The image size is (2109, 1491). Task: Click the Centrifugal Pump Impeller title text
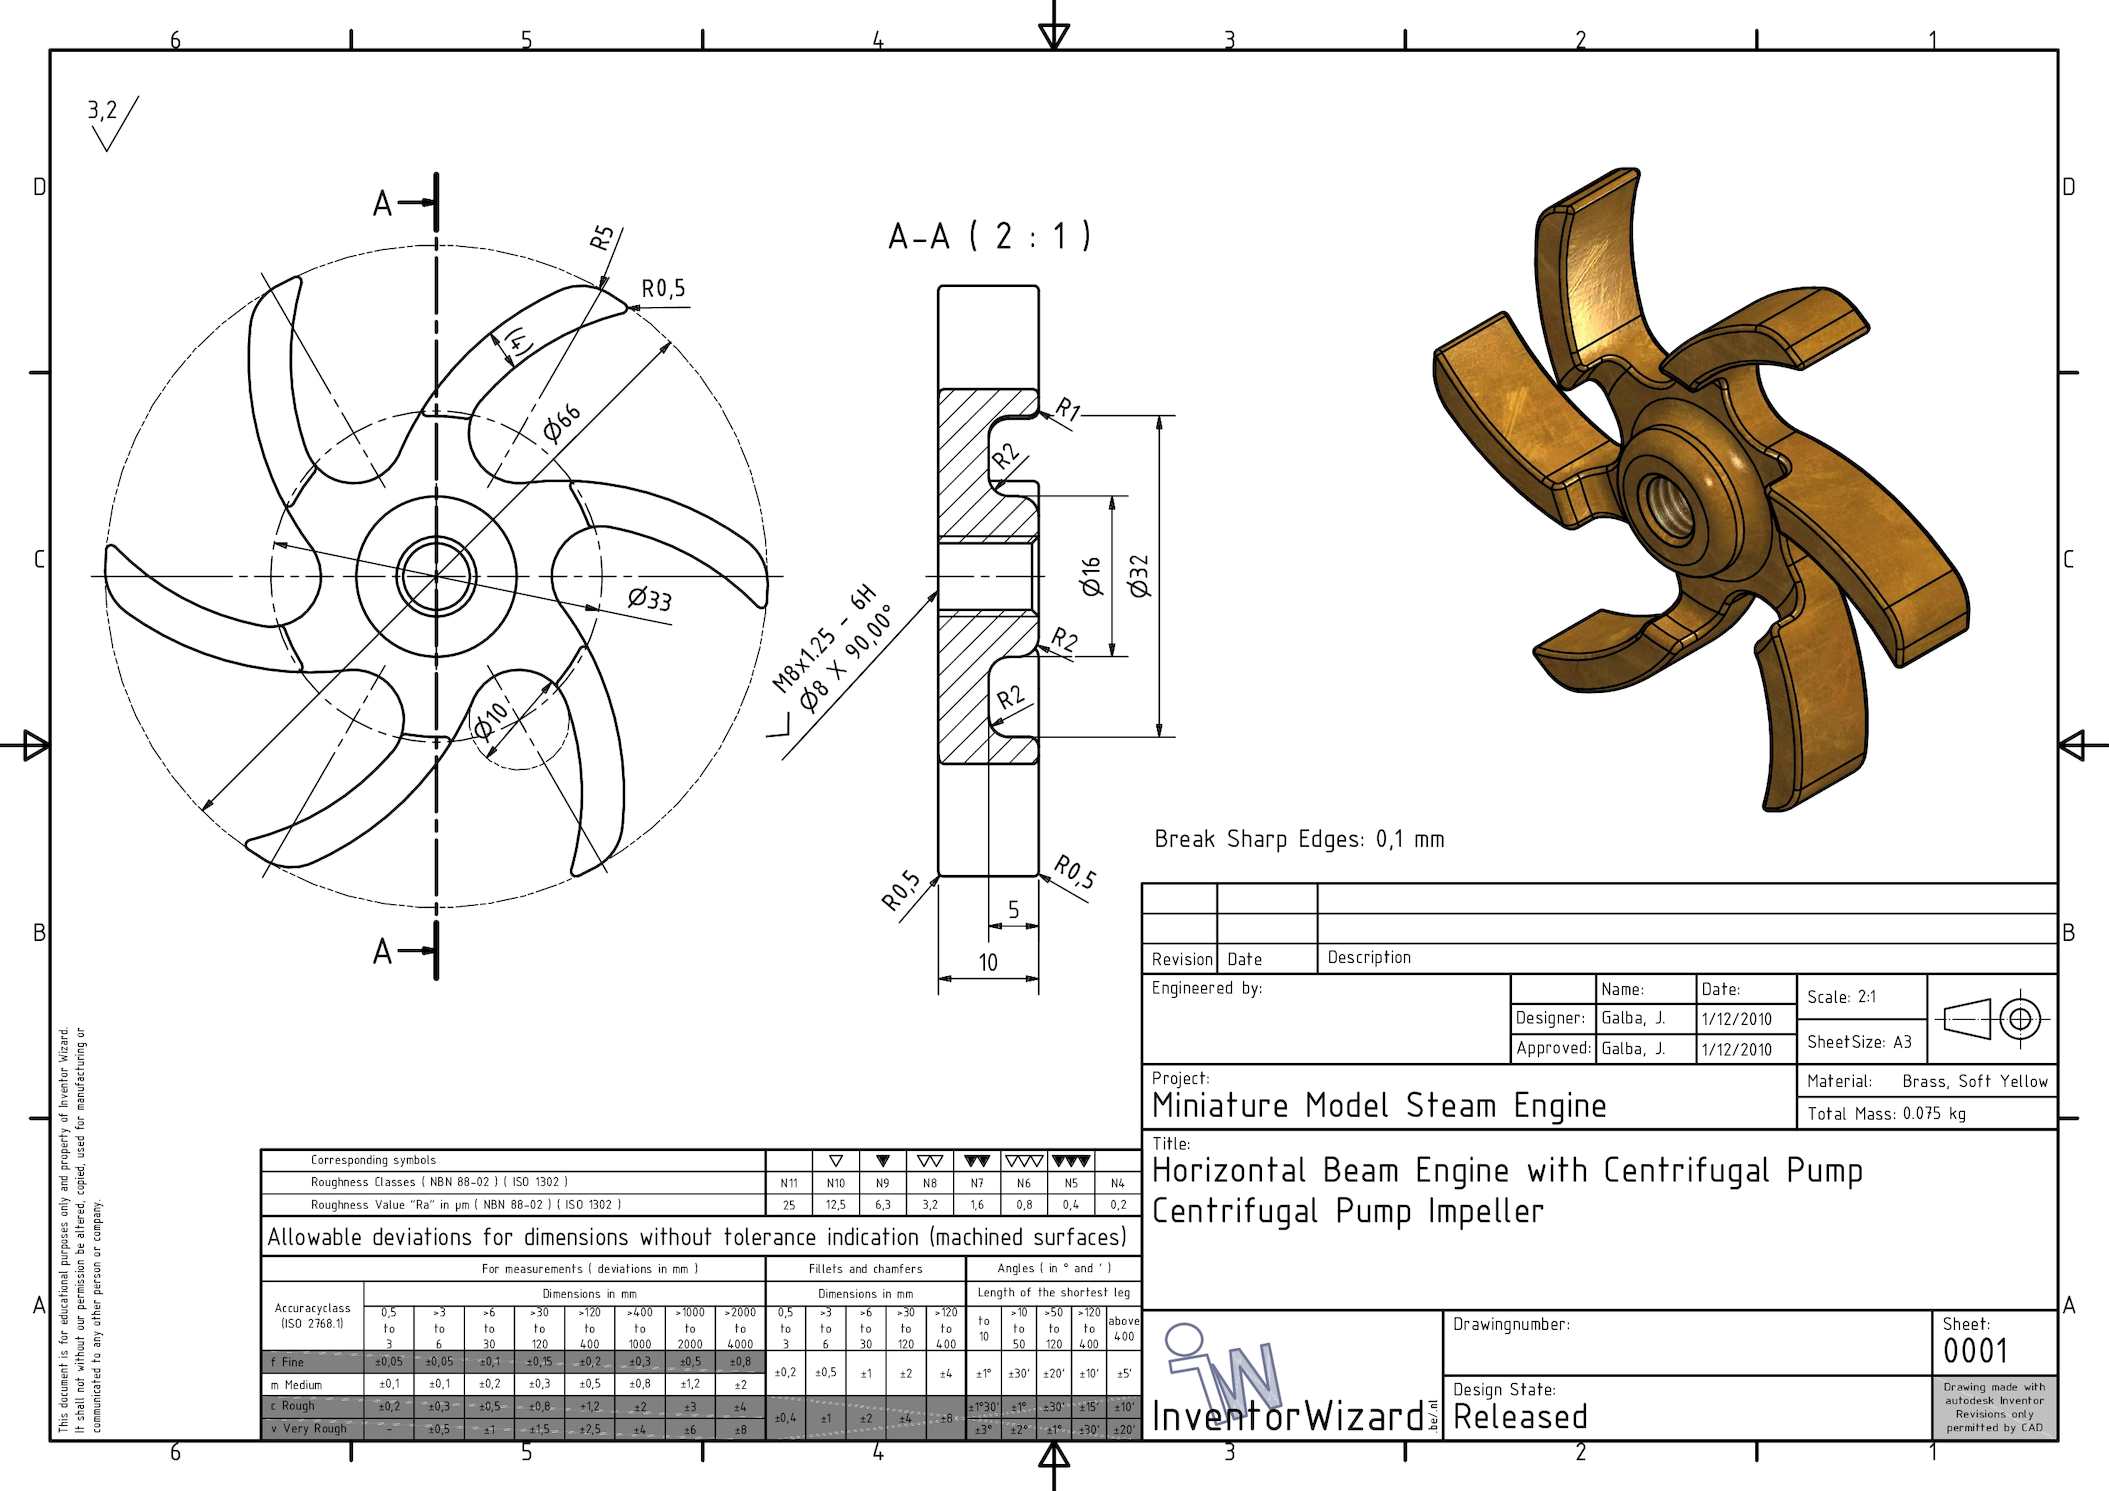coord(1347,1211)
